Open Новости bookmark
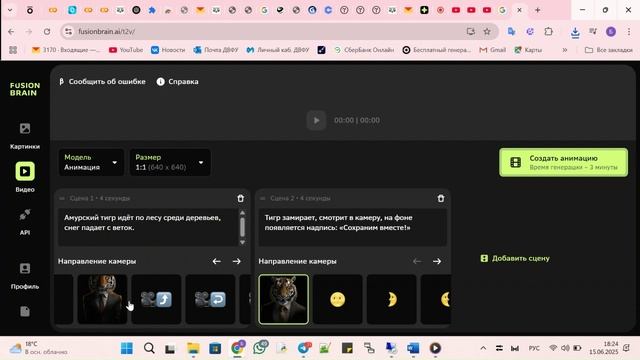640x360 pixels. tap(168, 50)
